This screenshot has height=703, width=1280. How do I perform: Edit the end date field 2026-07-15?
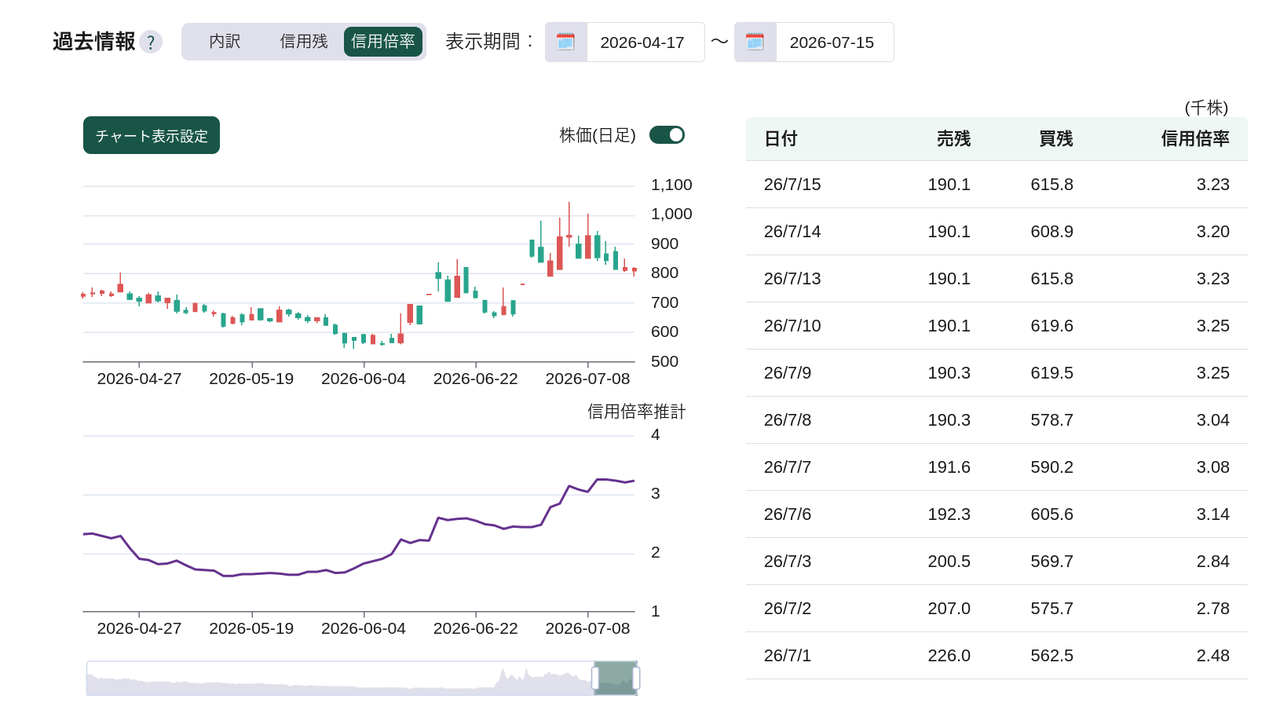834,42
